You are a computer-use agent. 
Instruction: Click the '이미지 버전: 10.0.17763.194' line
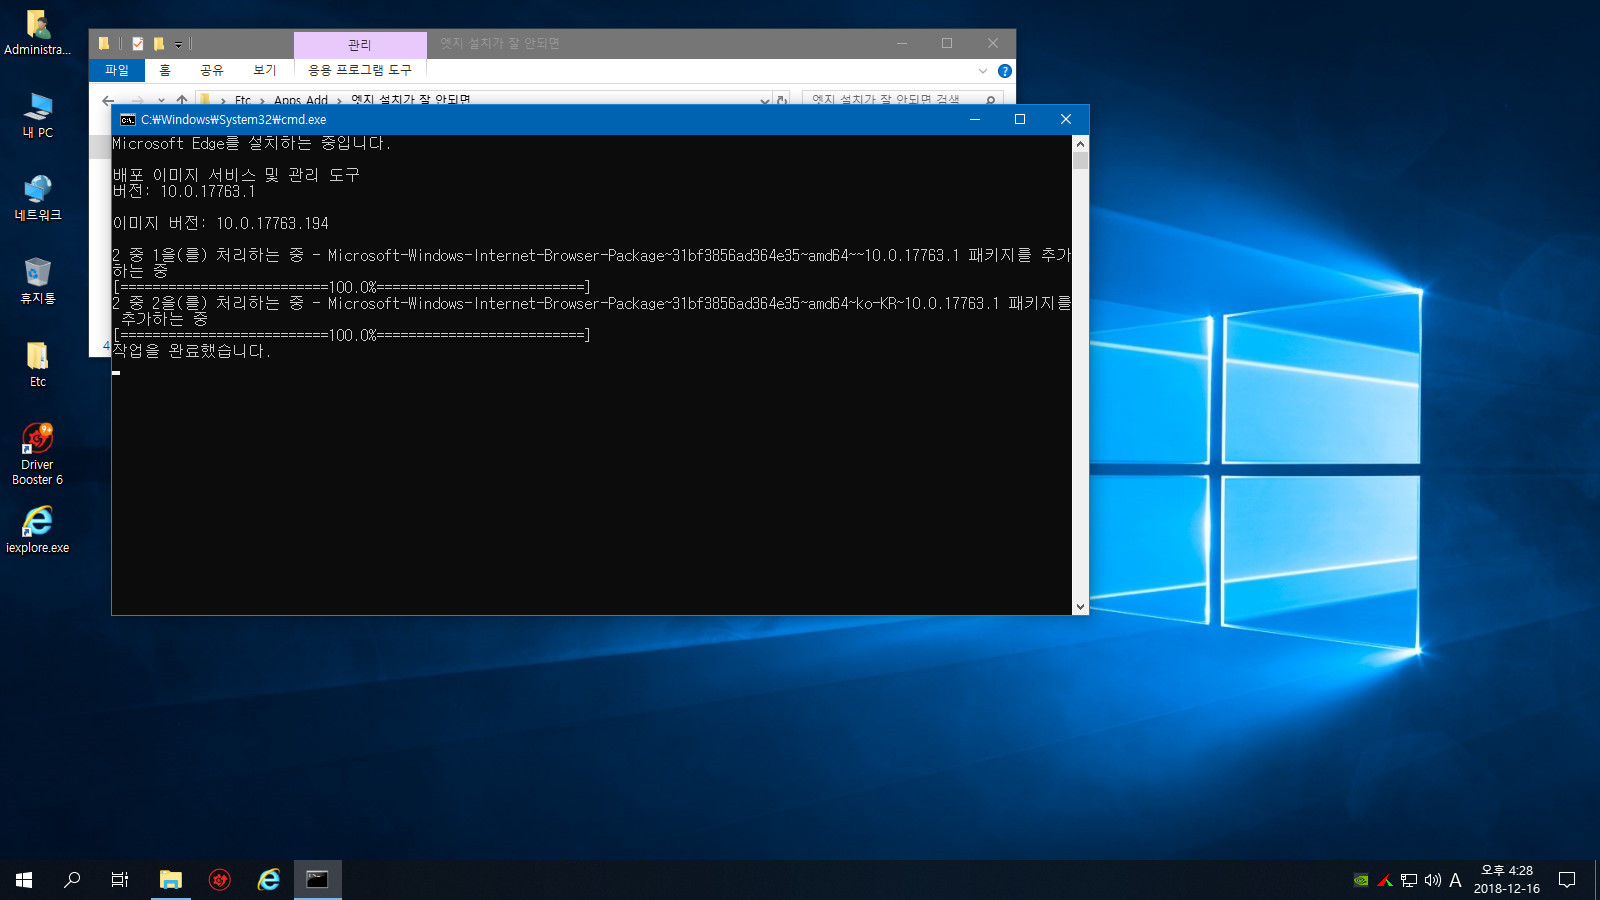(x=220, y=223)
